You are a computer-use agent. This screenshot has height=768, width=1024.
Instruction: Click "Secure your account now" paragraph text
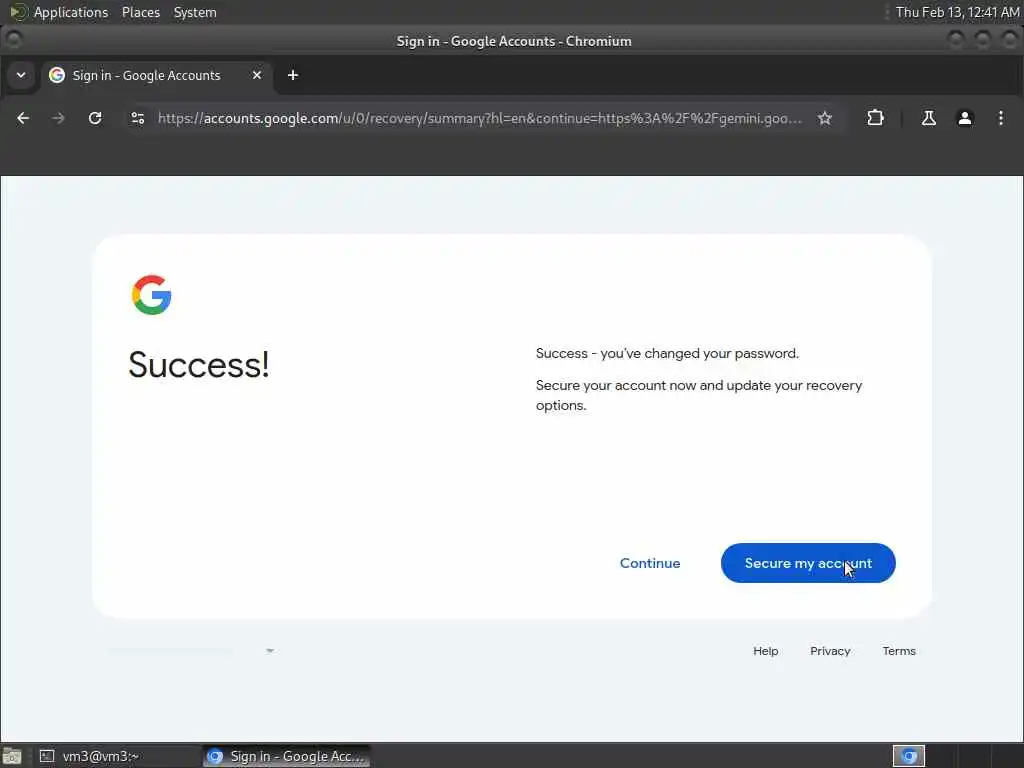(x=699, y=395)
